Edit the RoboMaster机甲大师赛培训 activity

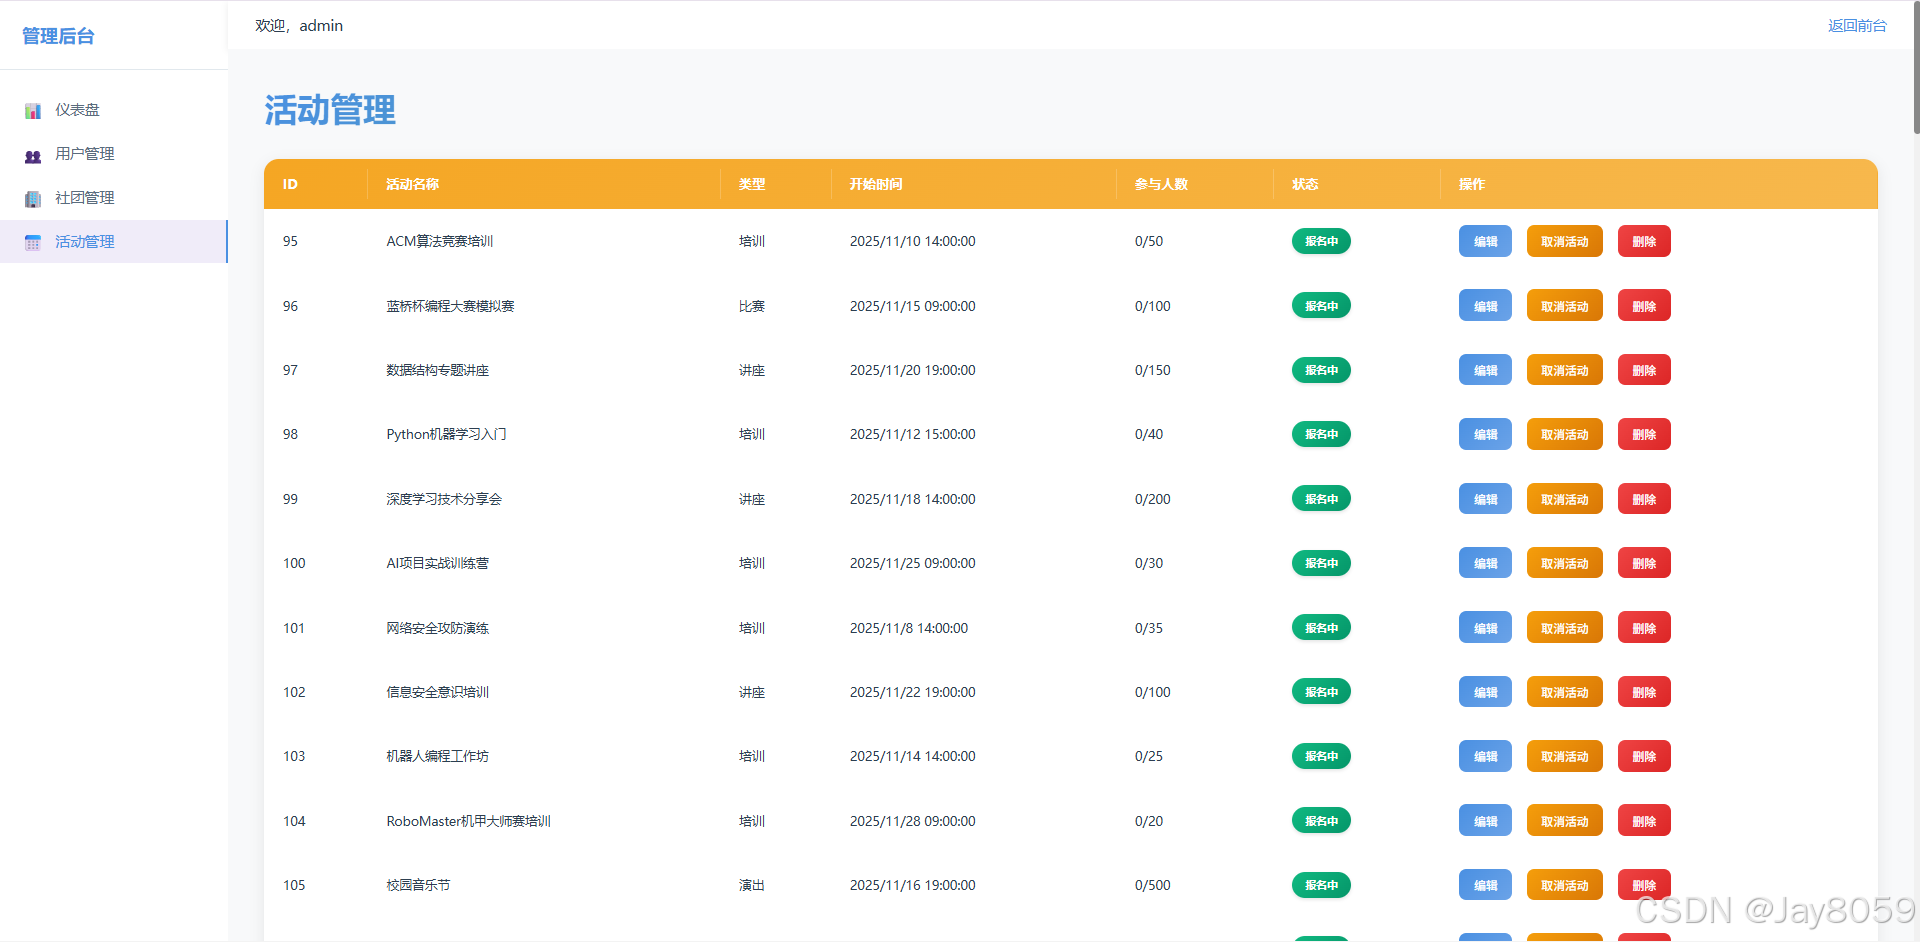point(1485,821)
